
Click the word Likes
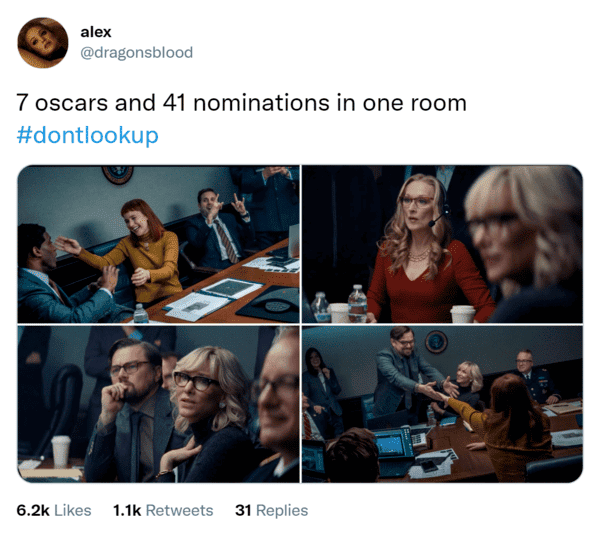(73, 510)
